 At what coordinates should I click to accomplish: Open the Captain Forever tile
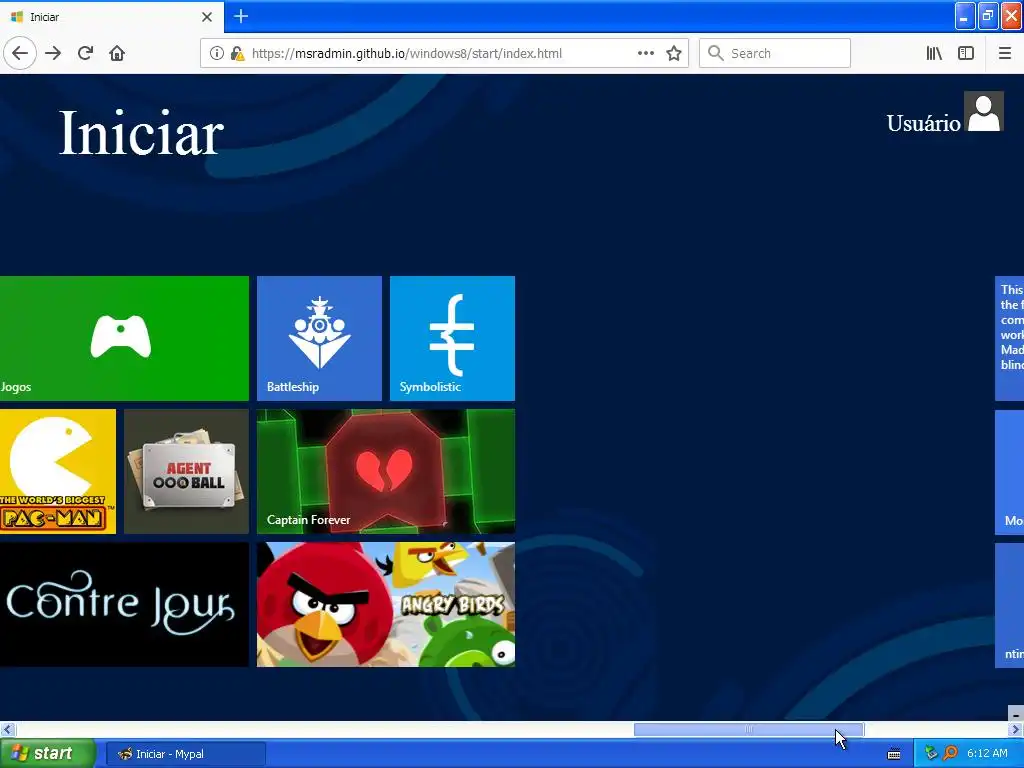point(386,472)
